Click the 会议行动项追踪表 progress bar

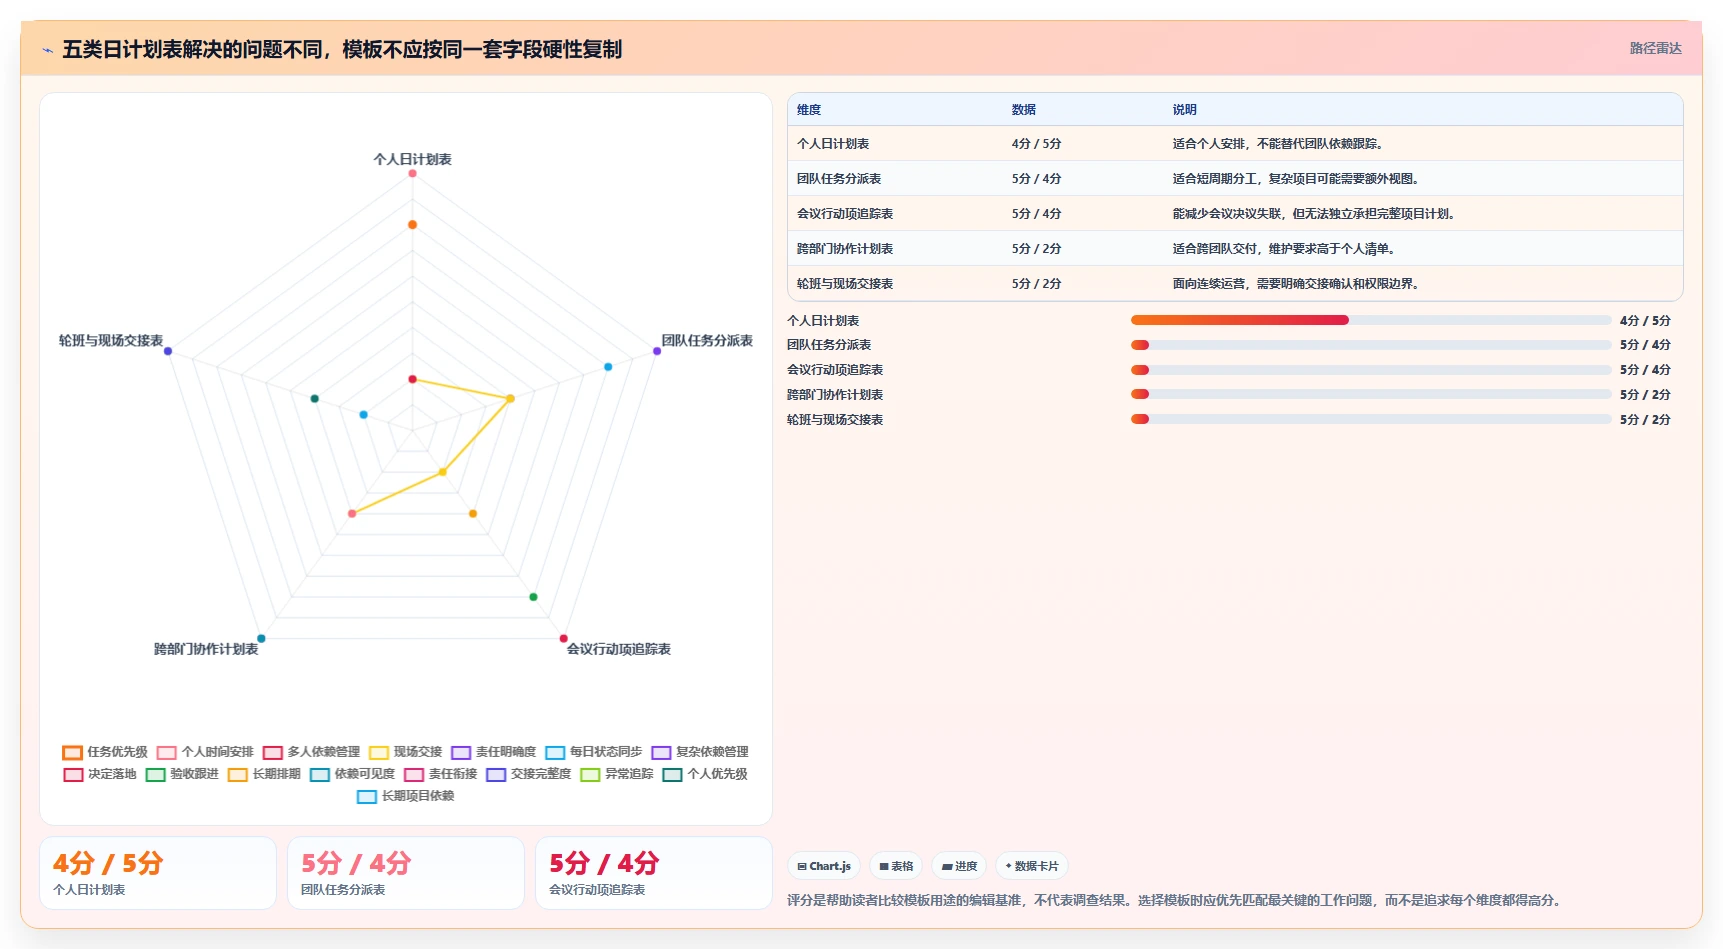pos(1371,370)
